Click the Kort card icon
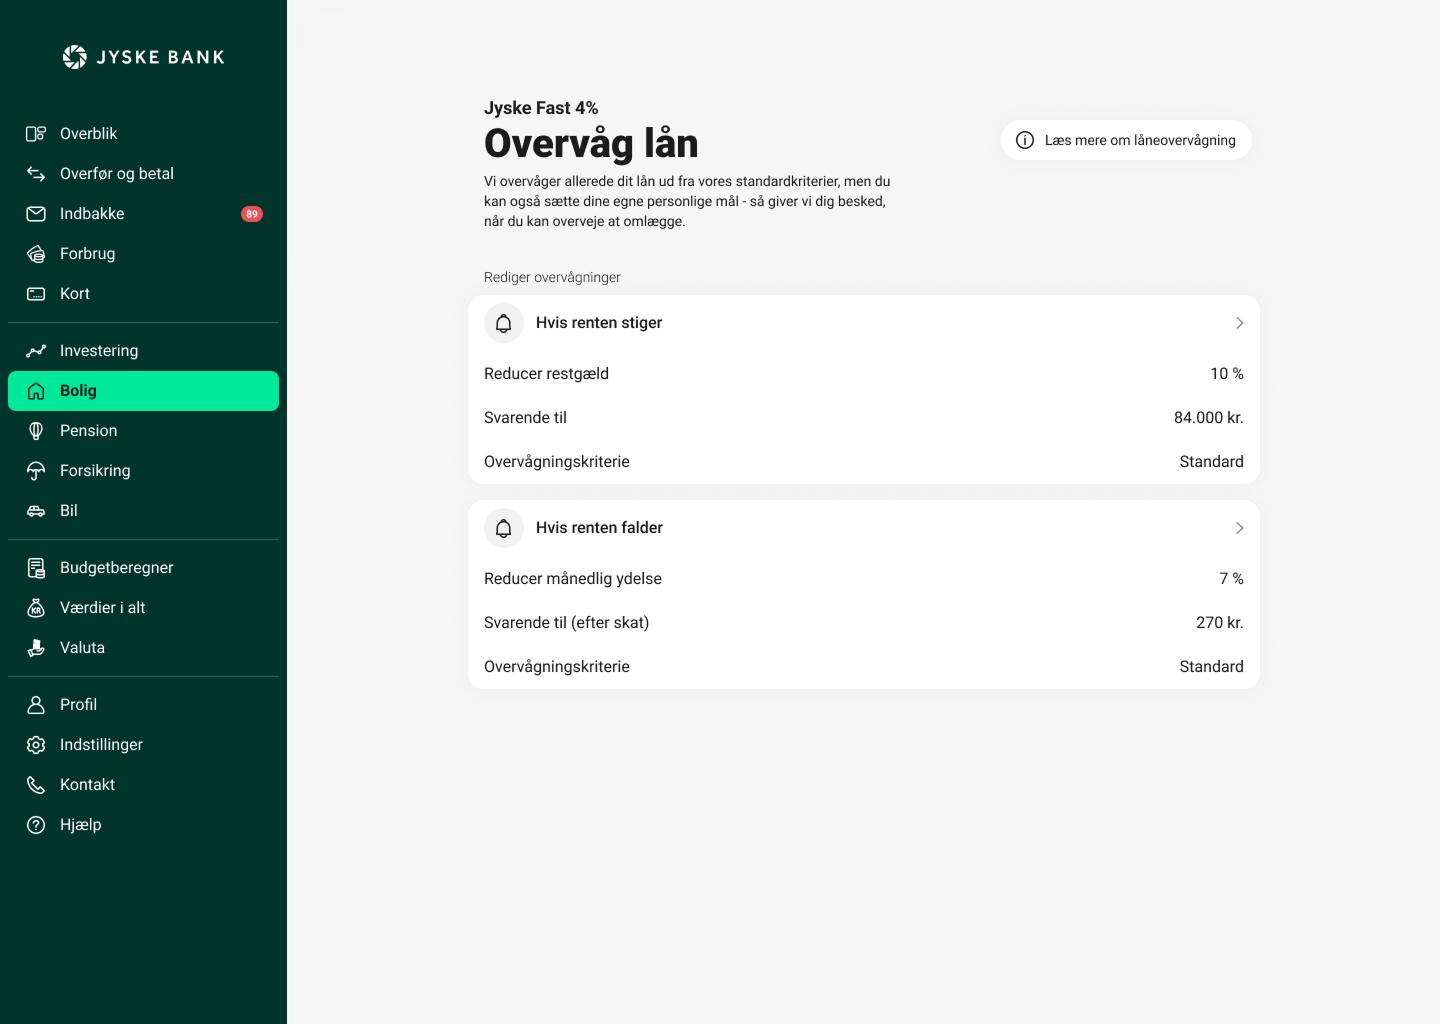Image resolution: width=1440 pixels, height=1024 pixels. (36, 294)
